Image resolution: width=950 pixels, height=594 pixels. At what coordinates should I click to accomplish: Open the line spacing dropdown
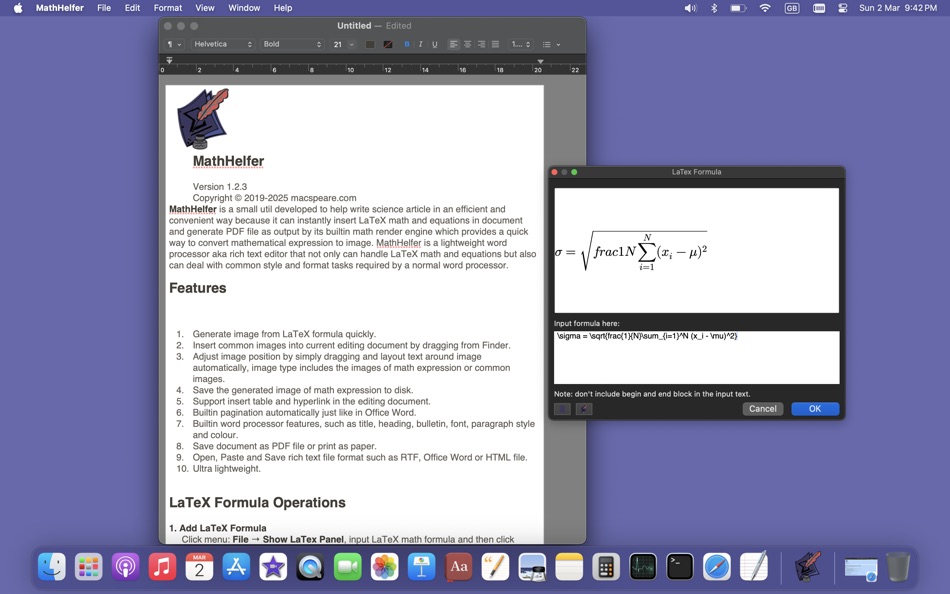(x=520, y=44)
